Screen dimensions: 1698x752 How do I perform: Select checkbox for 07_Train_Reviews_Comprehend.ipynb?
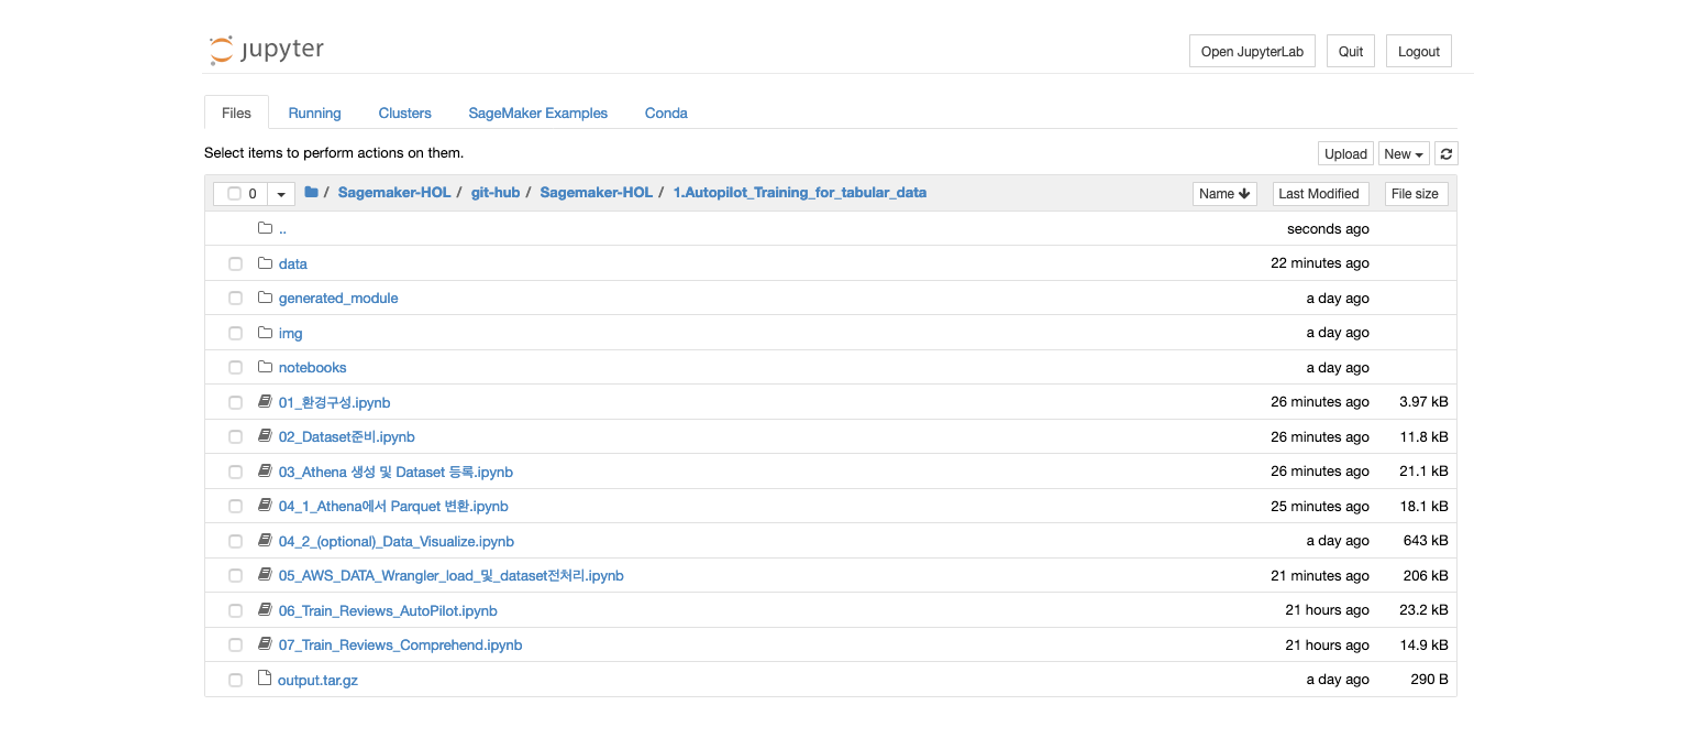pos(235,645)
